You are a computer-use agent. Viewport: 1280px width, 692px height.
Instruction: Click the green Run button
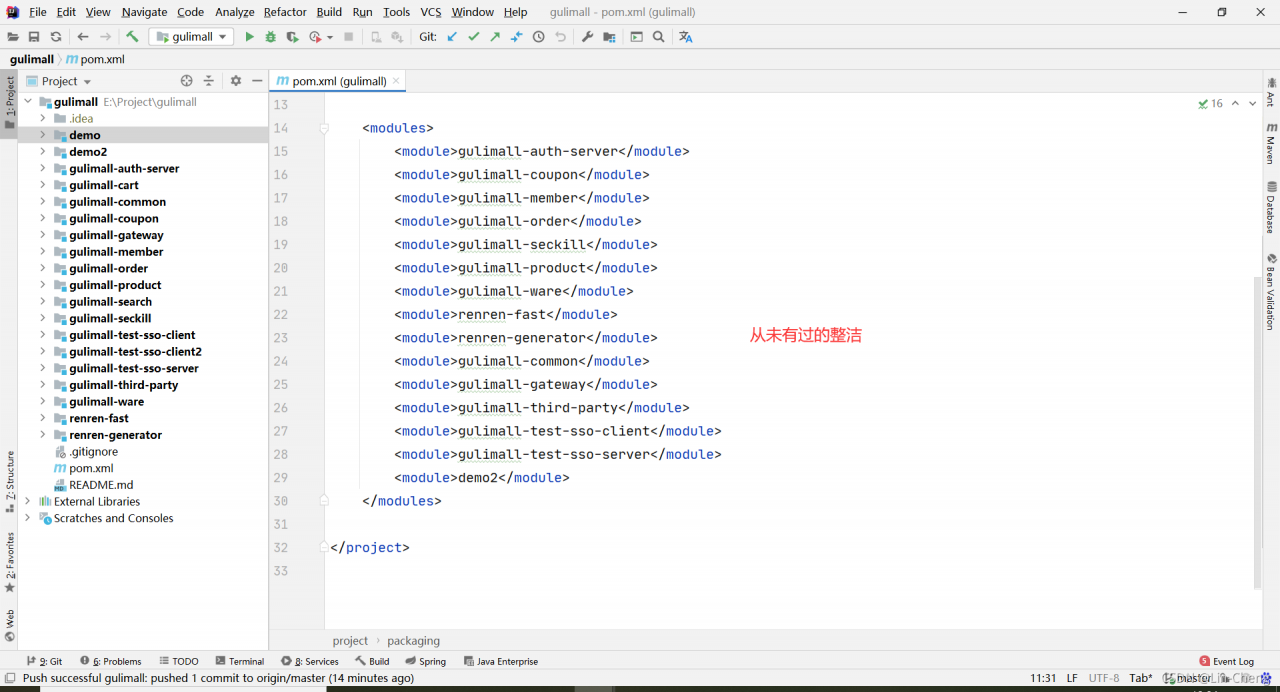250,37
